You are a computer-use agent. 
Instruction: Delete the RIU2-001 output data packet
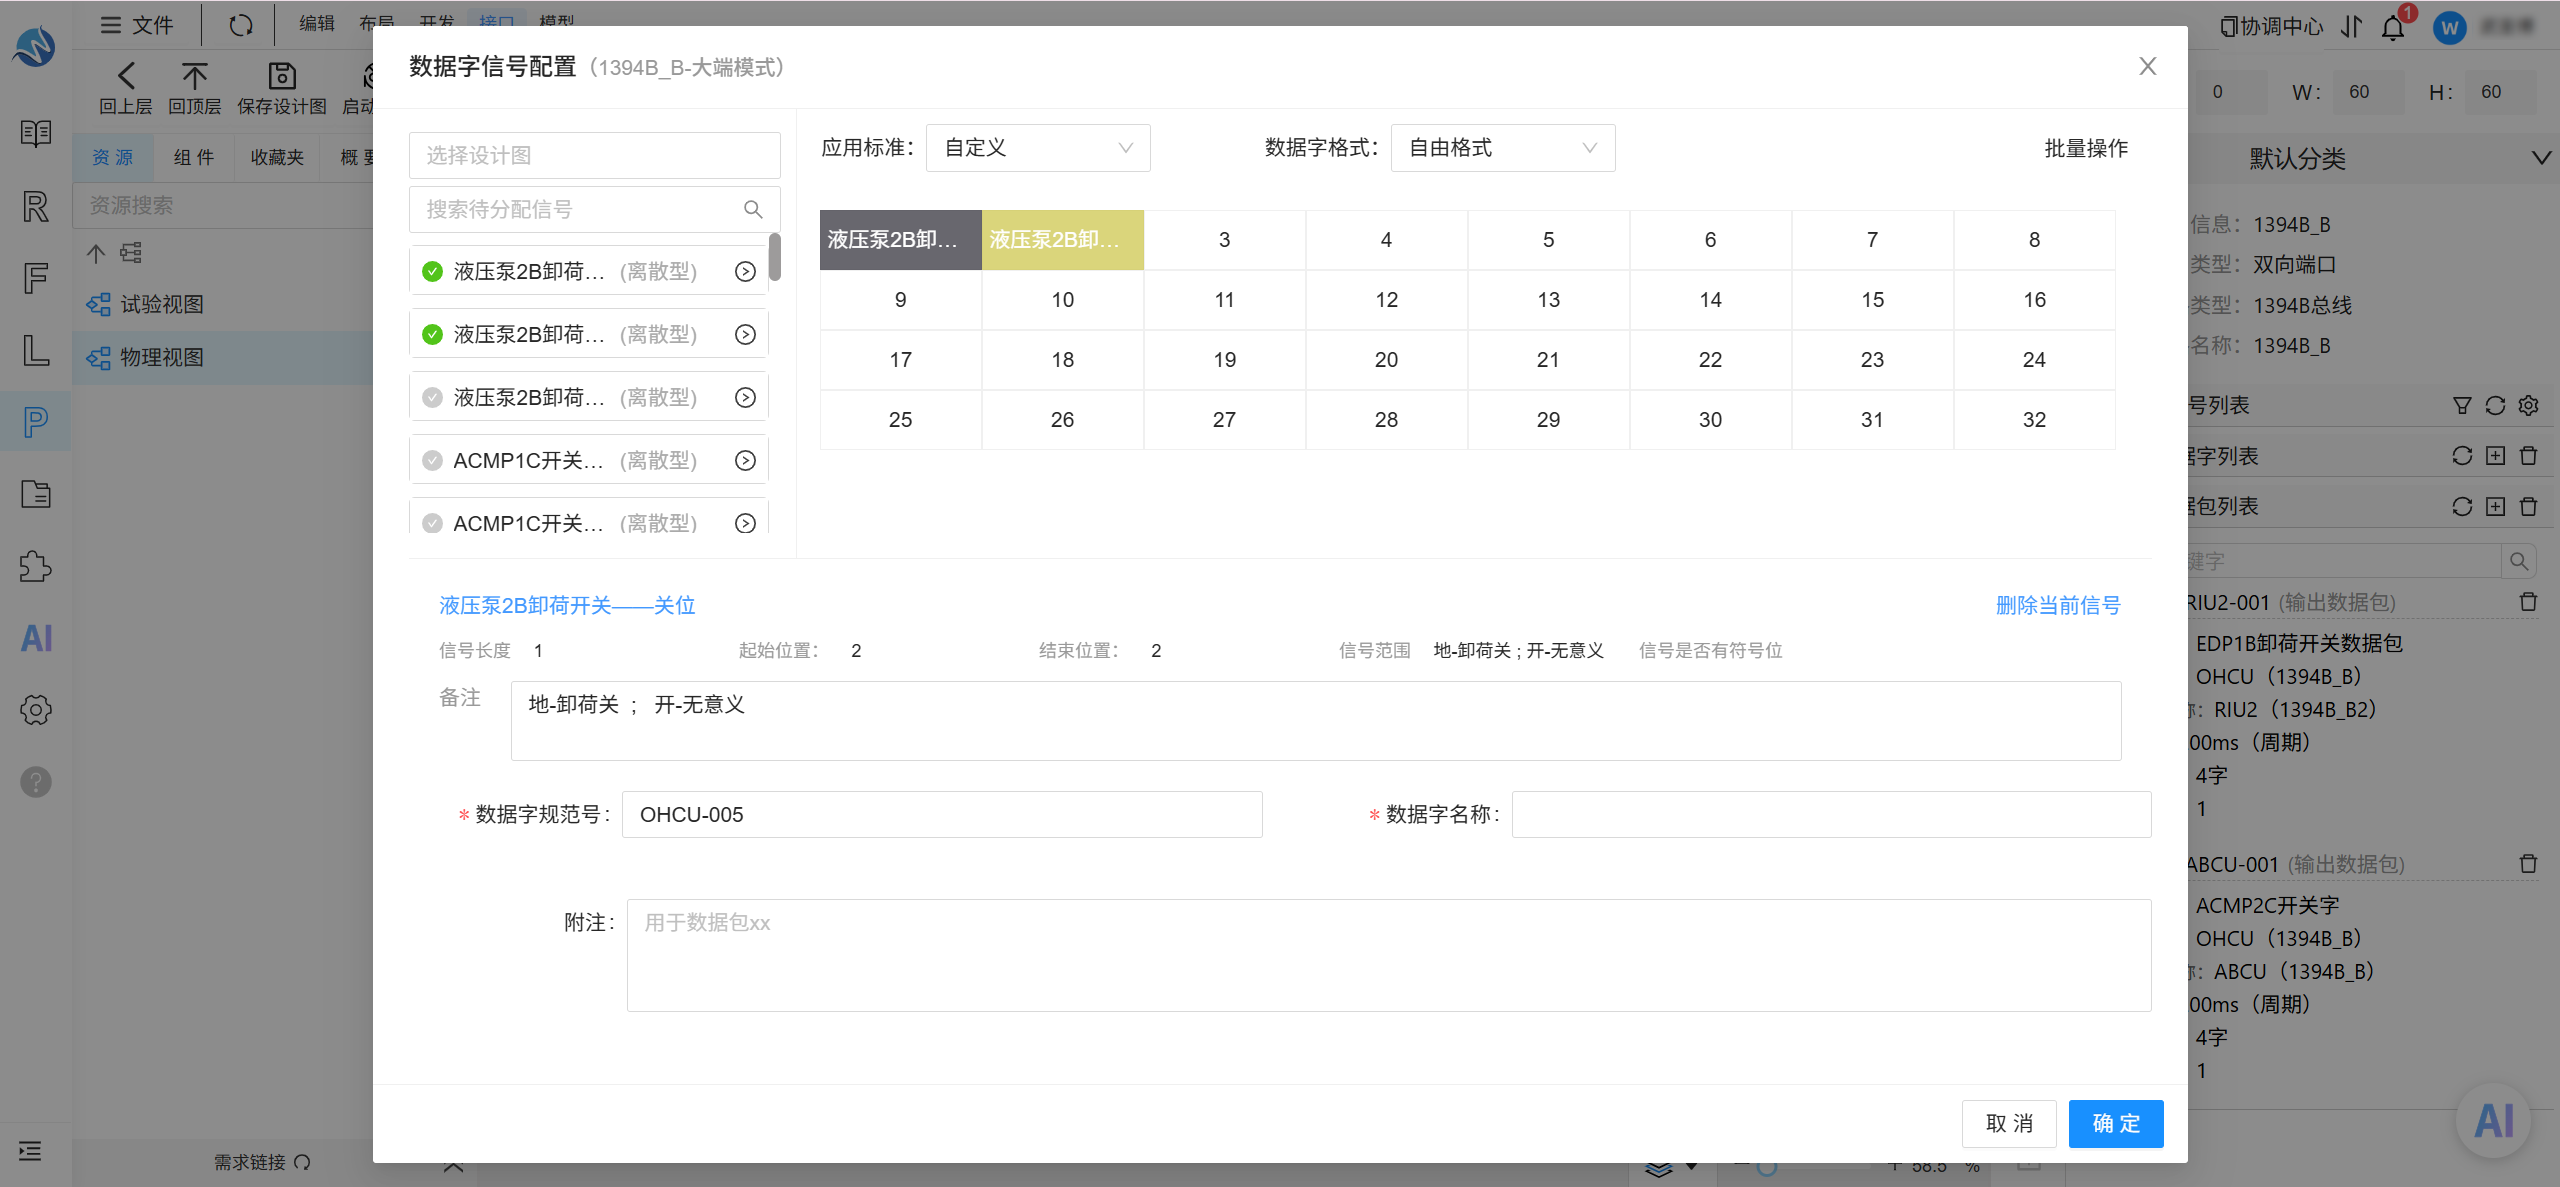point(2528,602)
